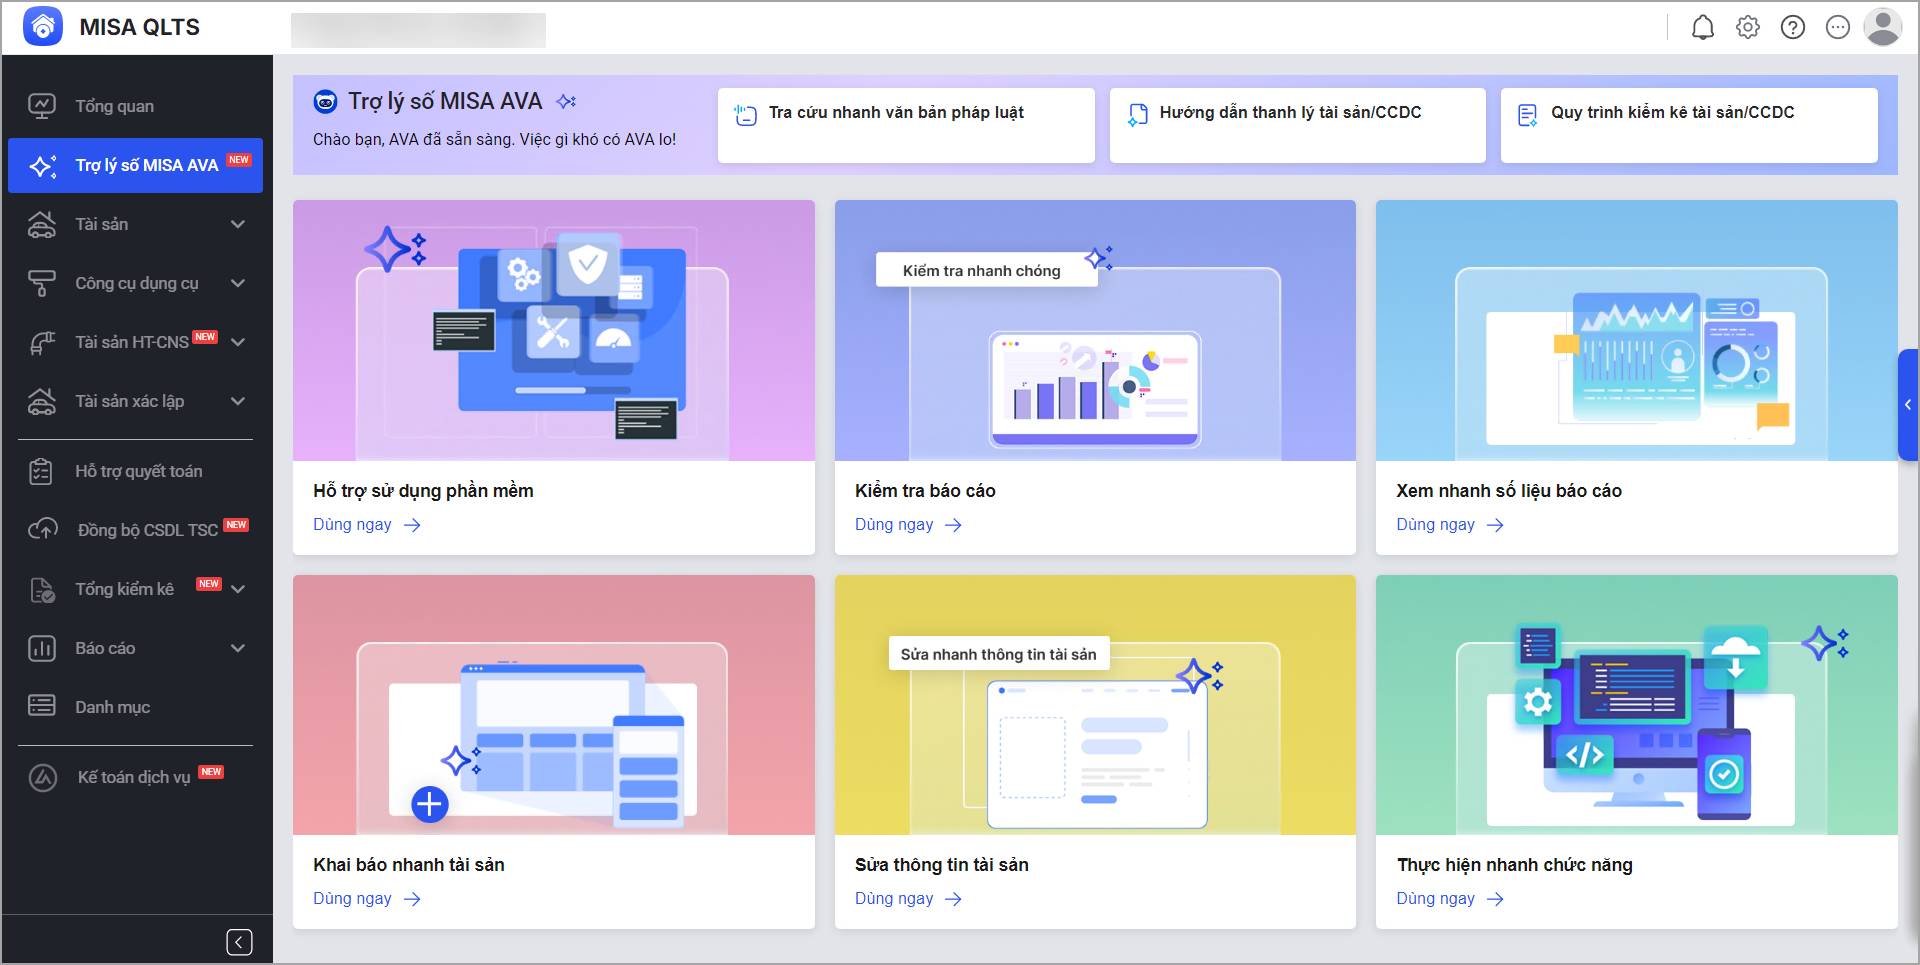This screenshot has height=965, width=1920.
Task: Open the Danh mục menu item
Action: (x=112, y=707)
